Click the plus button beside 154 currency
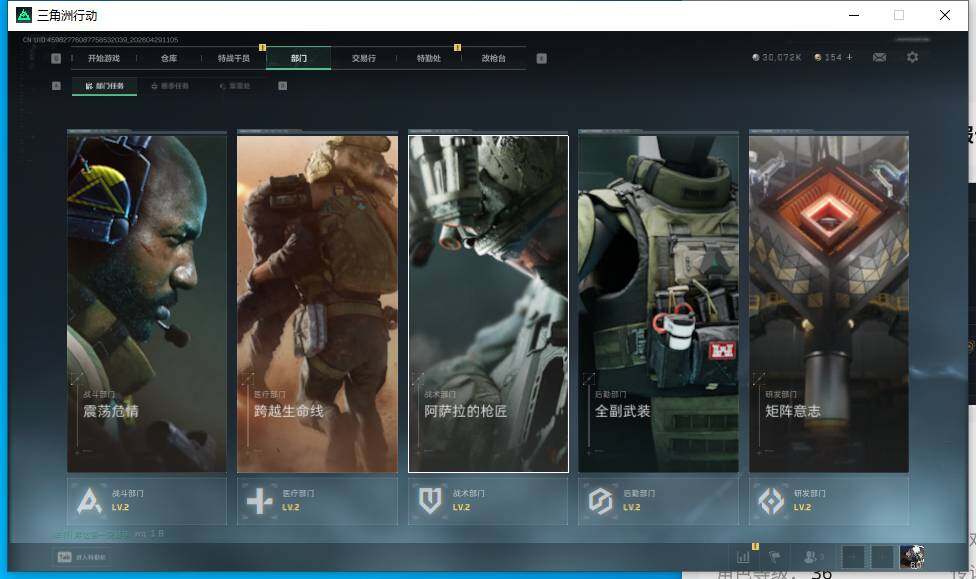 click(850, 58)
